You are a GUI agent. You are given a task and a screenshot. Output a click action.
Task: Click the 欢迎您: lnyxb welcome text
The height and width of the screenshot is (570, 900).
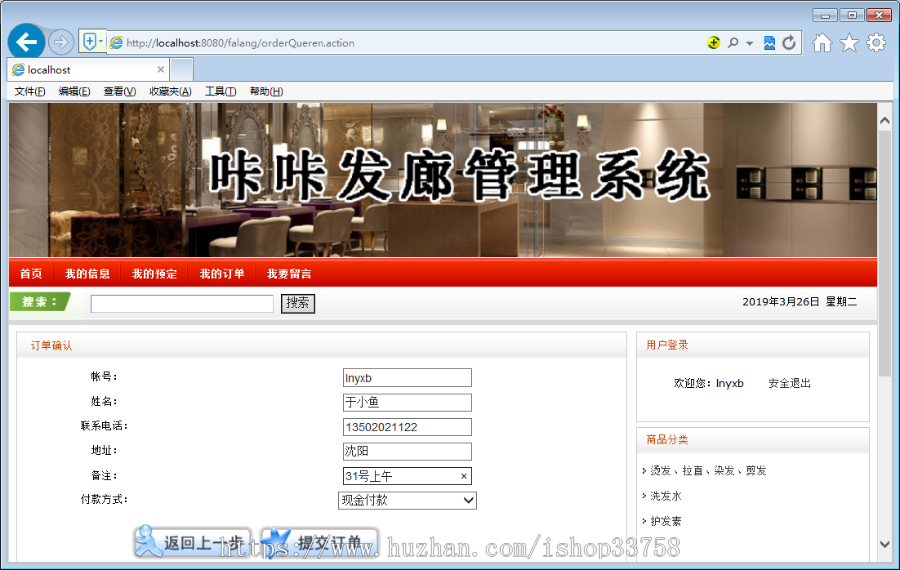[708, 383]
